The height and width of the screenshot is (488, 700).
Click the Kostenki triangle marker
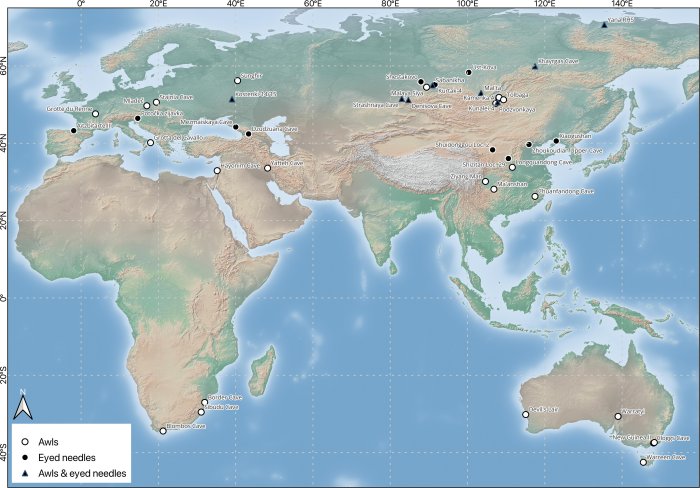[232, 99]
